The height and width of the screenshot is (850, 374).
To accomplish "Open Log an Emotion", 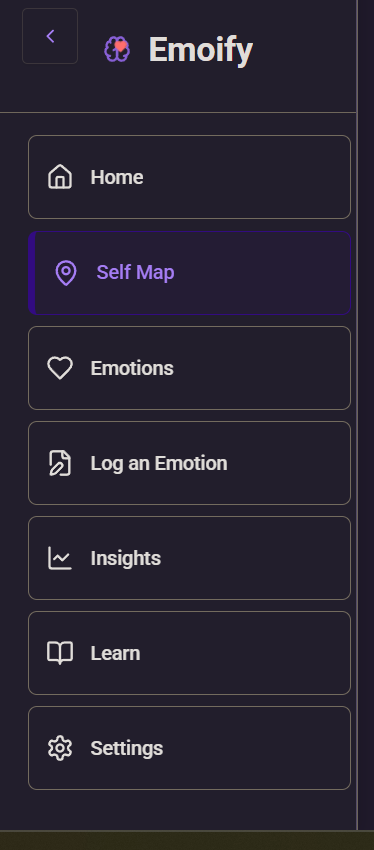I will point(189,463).
